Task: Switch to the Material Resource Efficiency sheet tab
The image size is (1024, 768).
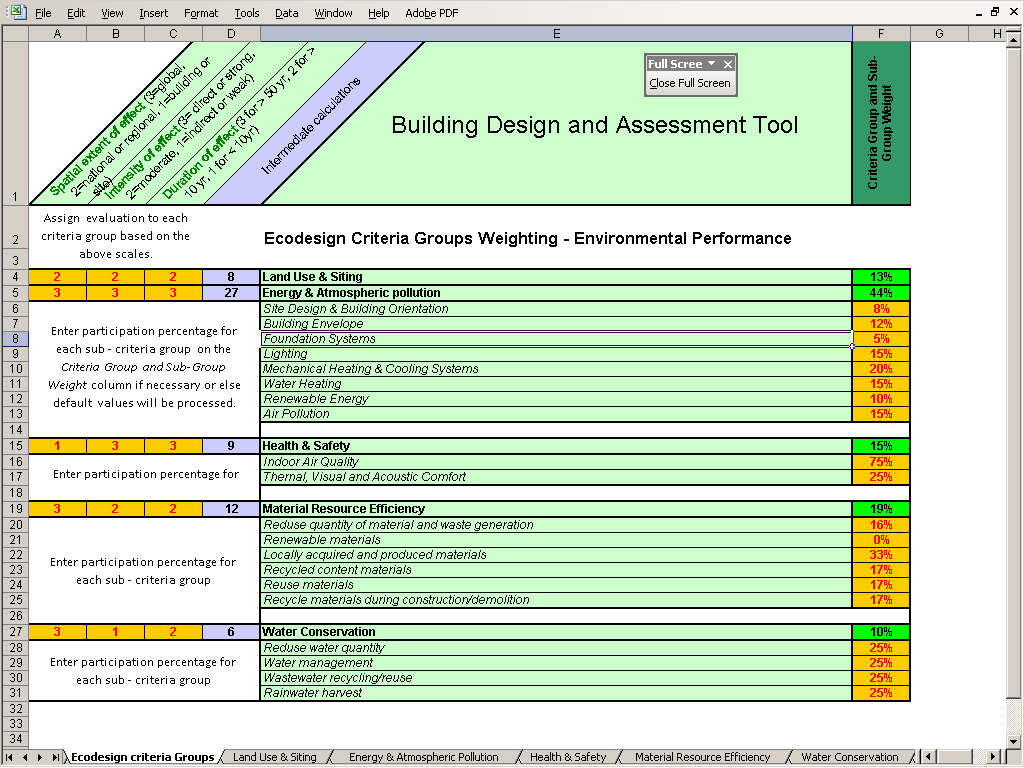Action: (702, 757)
